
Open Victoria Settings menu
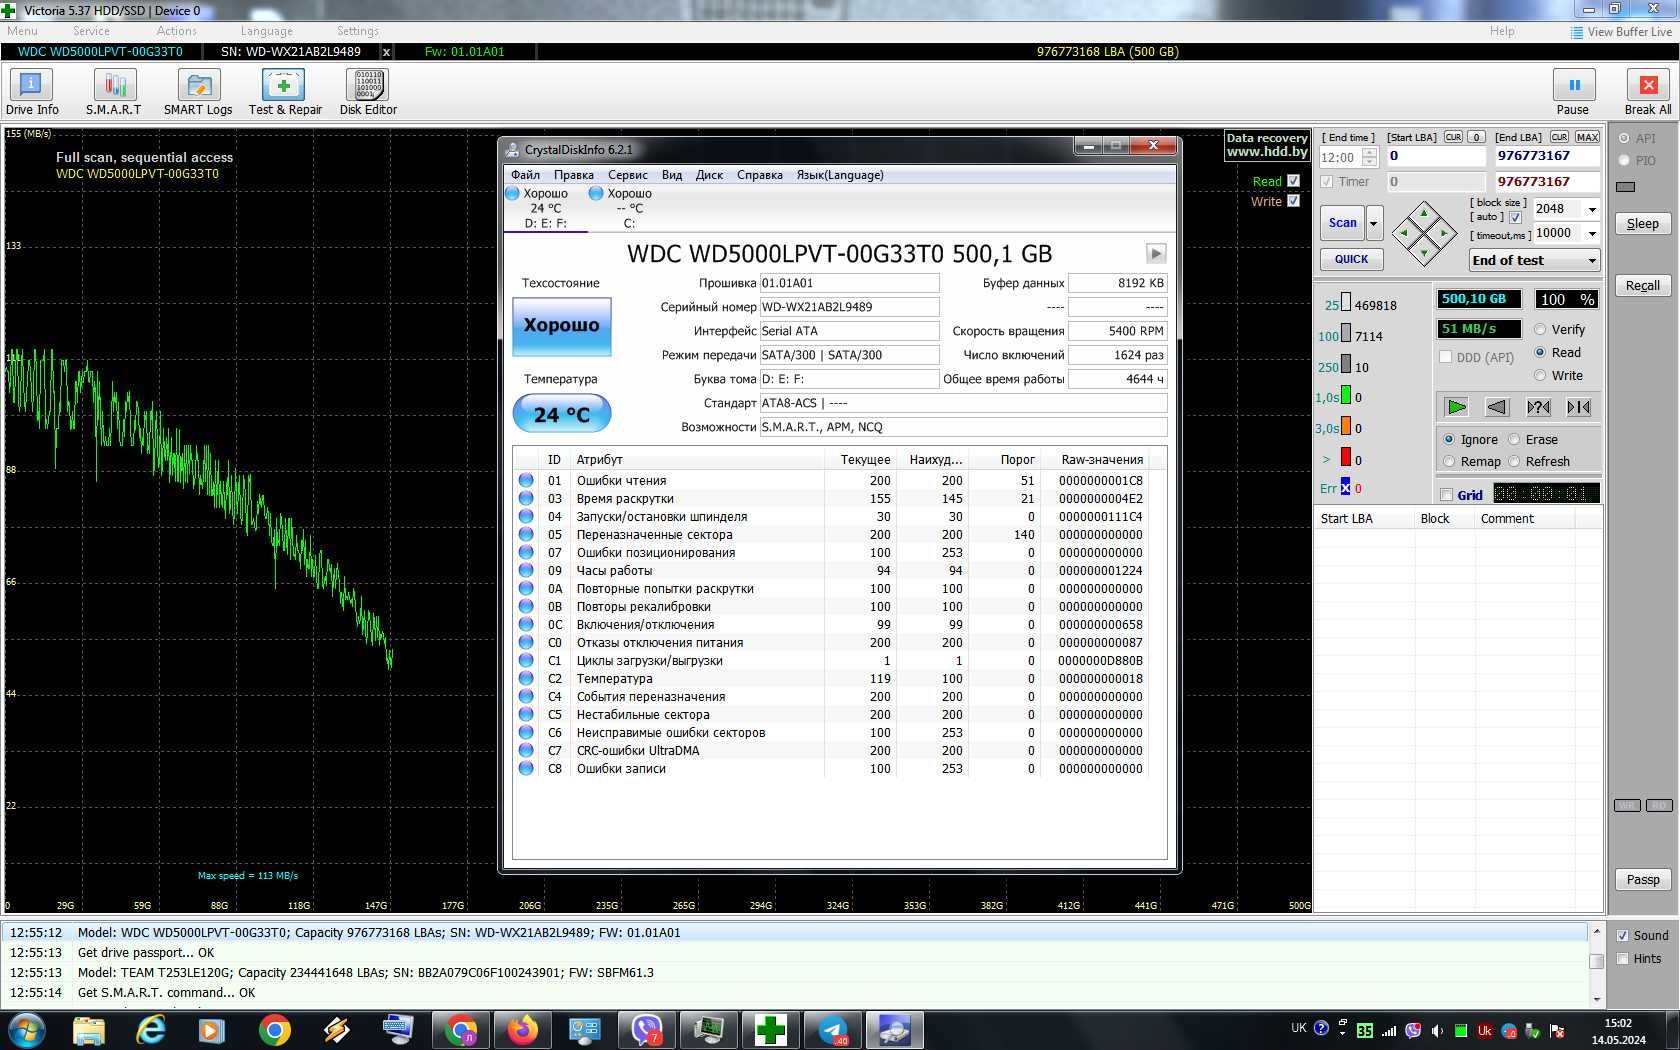pyautogui.click(x=358, y=31)
